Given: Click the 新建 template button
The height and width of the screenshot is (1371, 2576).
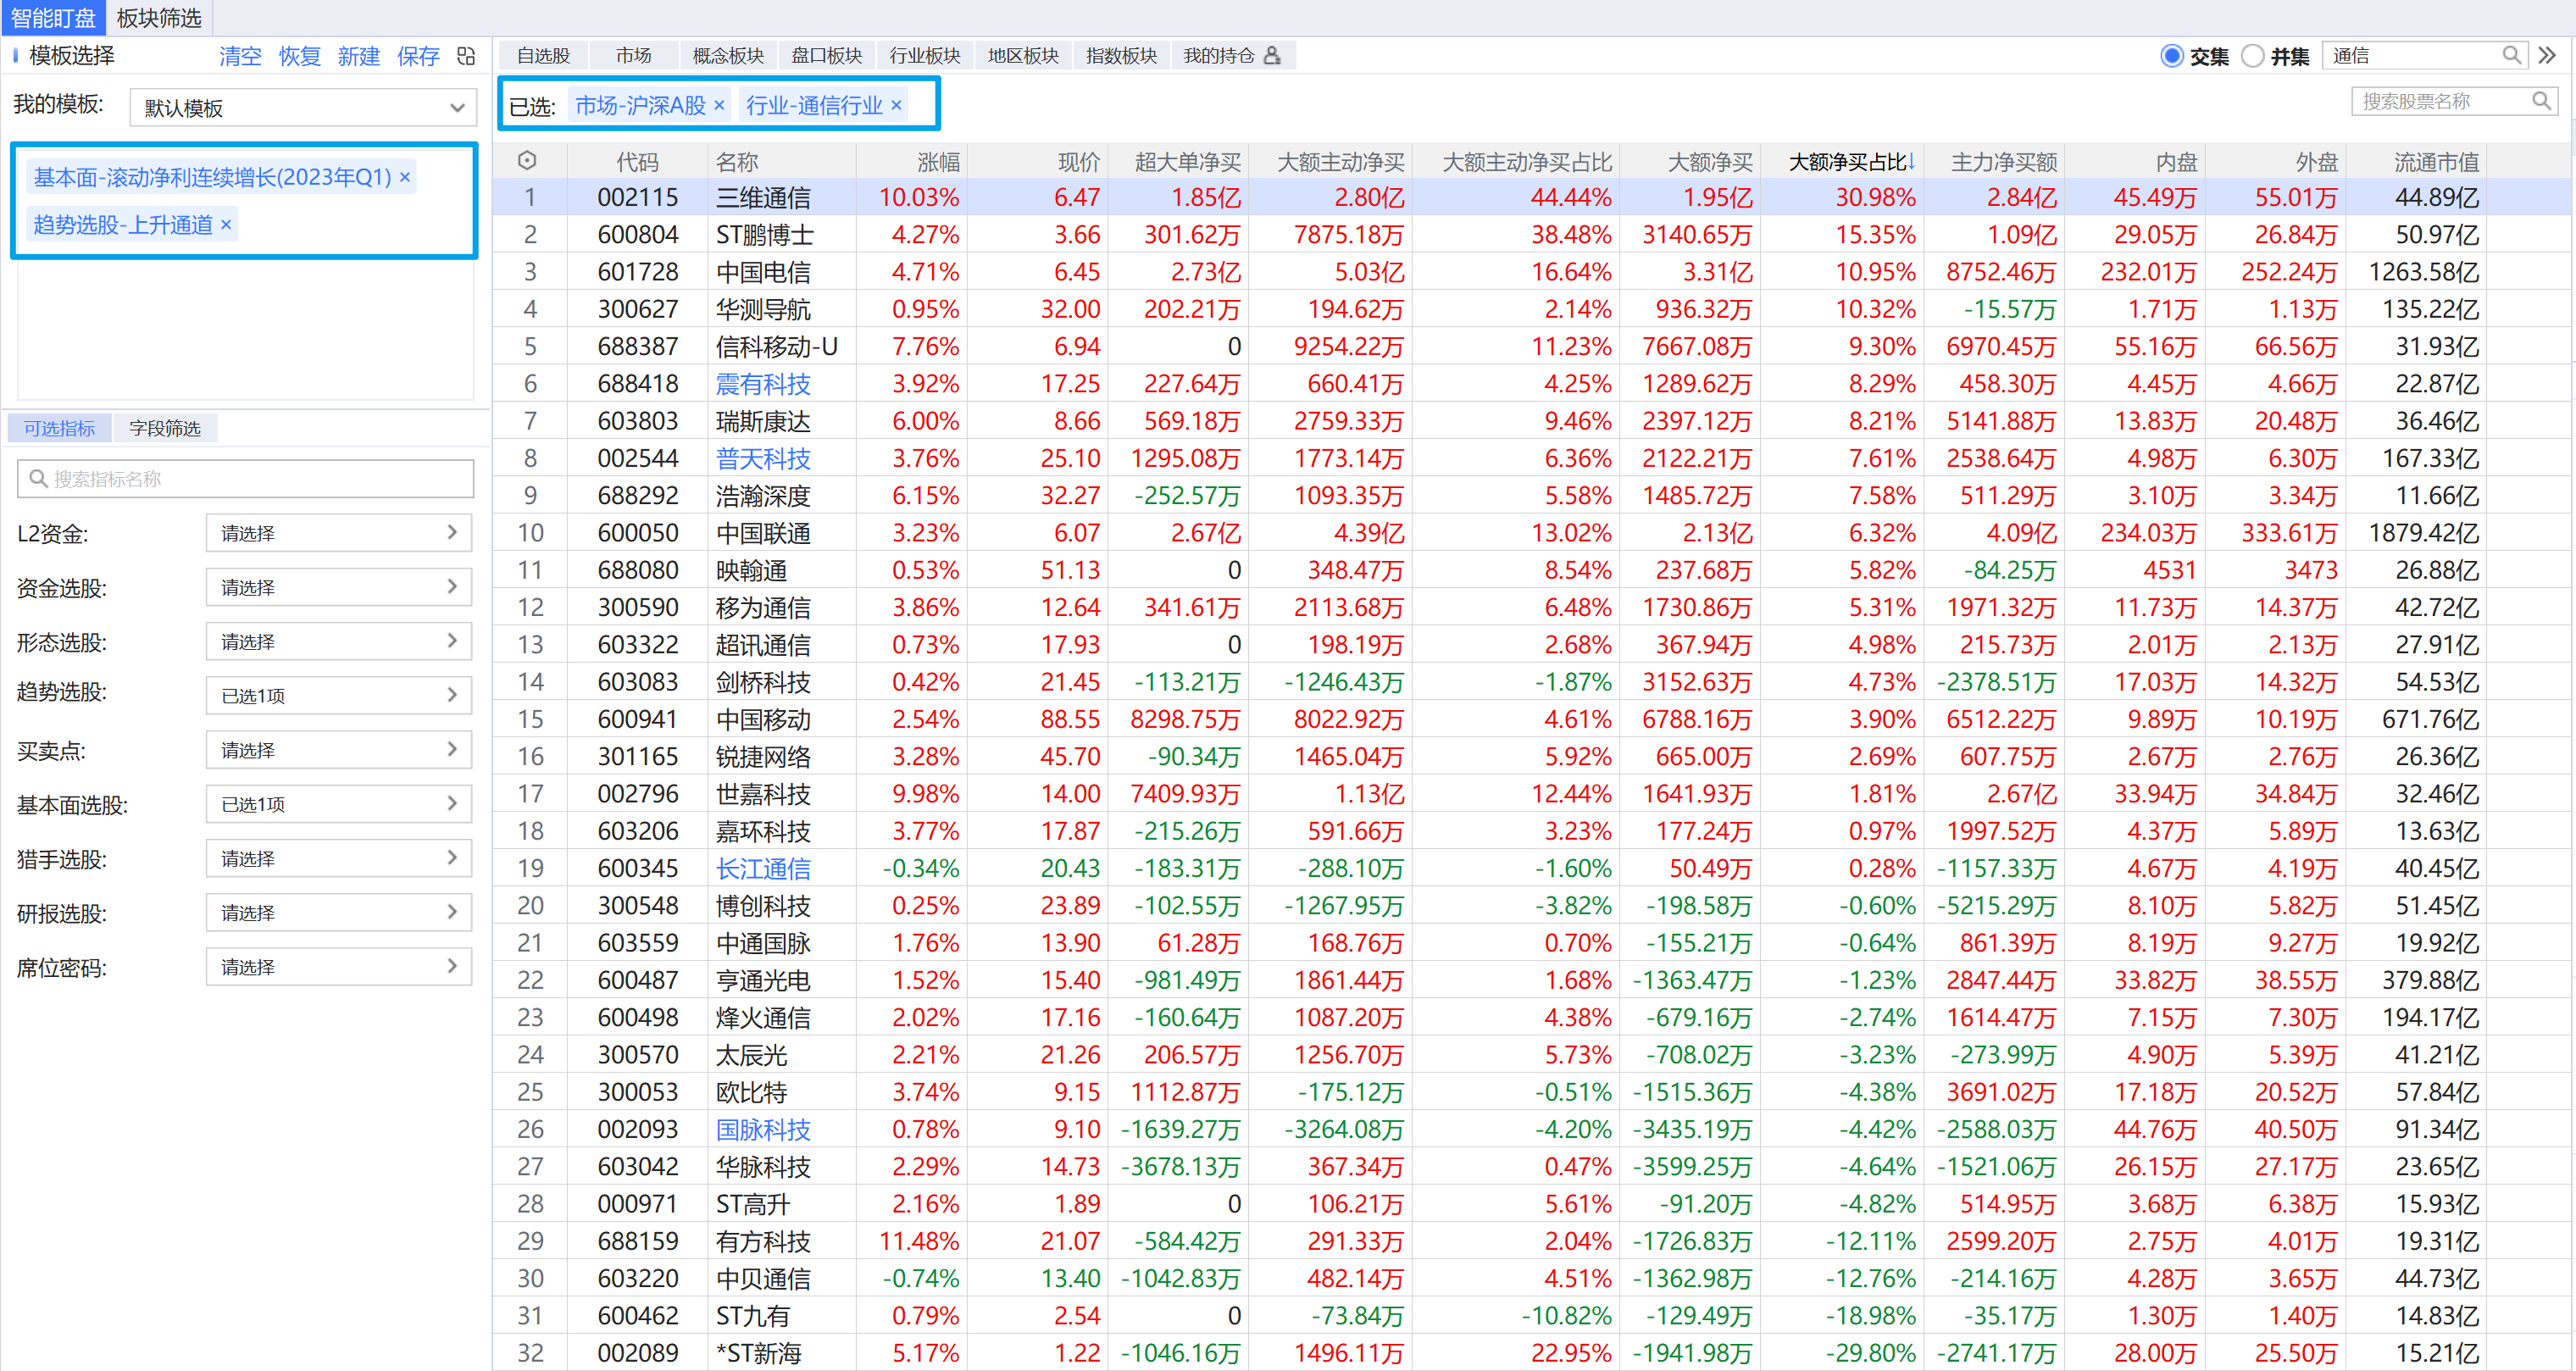Looking at the screenshot, I should click(x=358, y=56).
